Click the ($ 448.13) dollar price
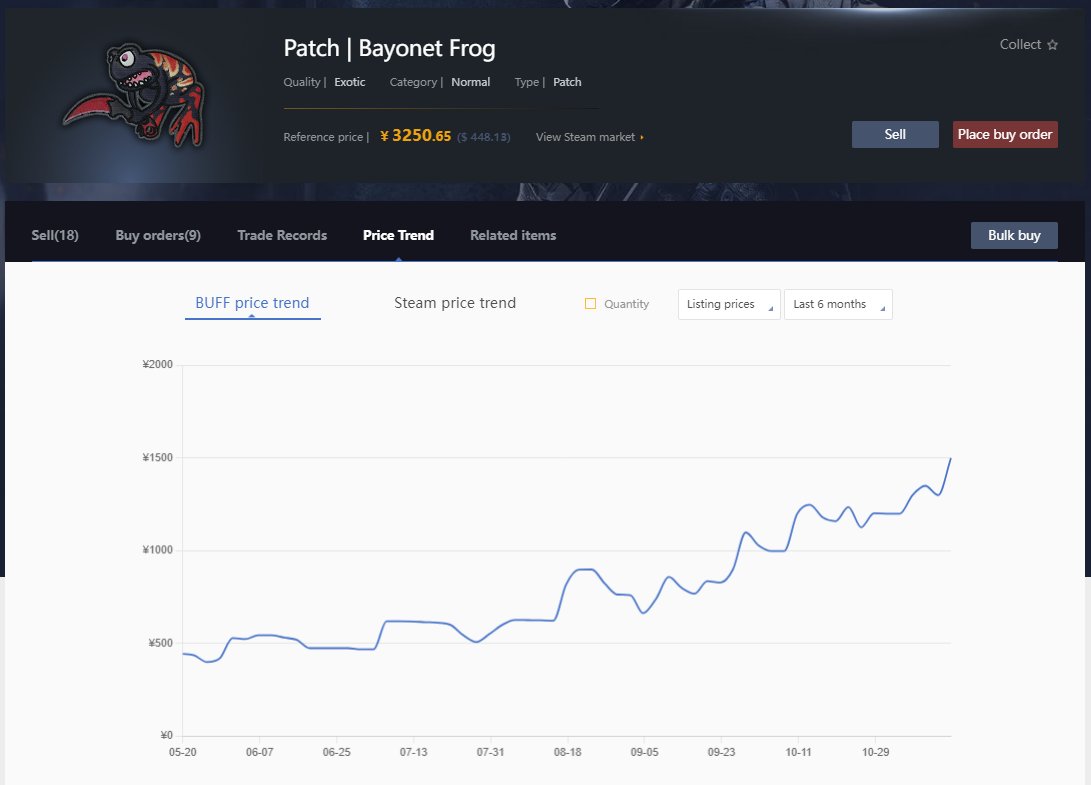Viewport: 1091px width, 785px height. pyautogui.click(x=484, y=137)
